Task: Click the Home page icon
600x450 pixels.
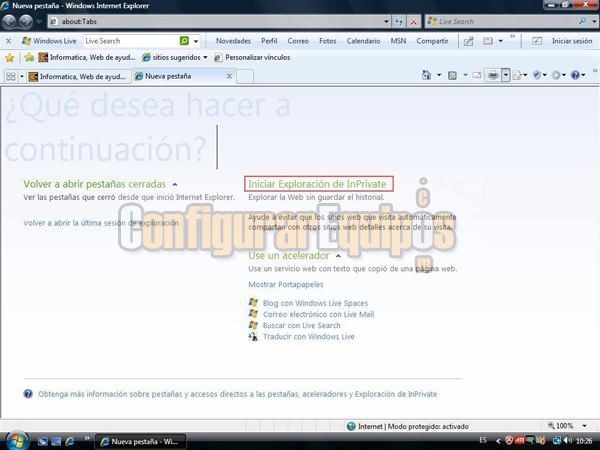Action: pos(426,75)
